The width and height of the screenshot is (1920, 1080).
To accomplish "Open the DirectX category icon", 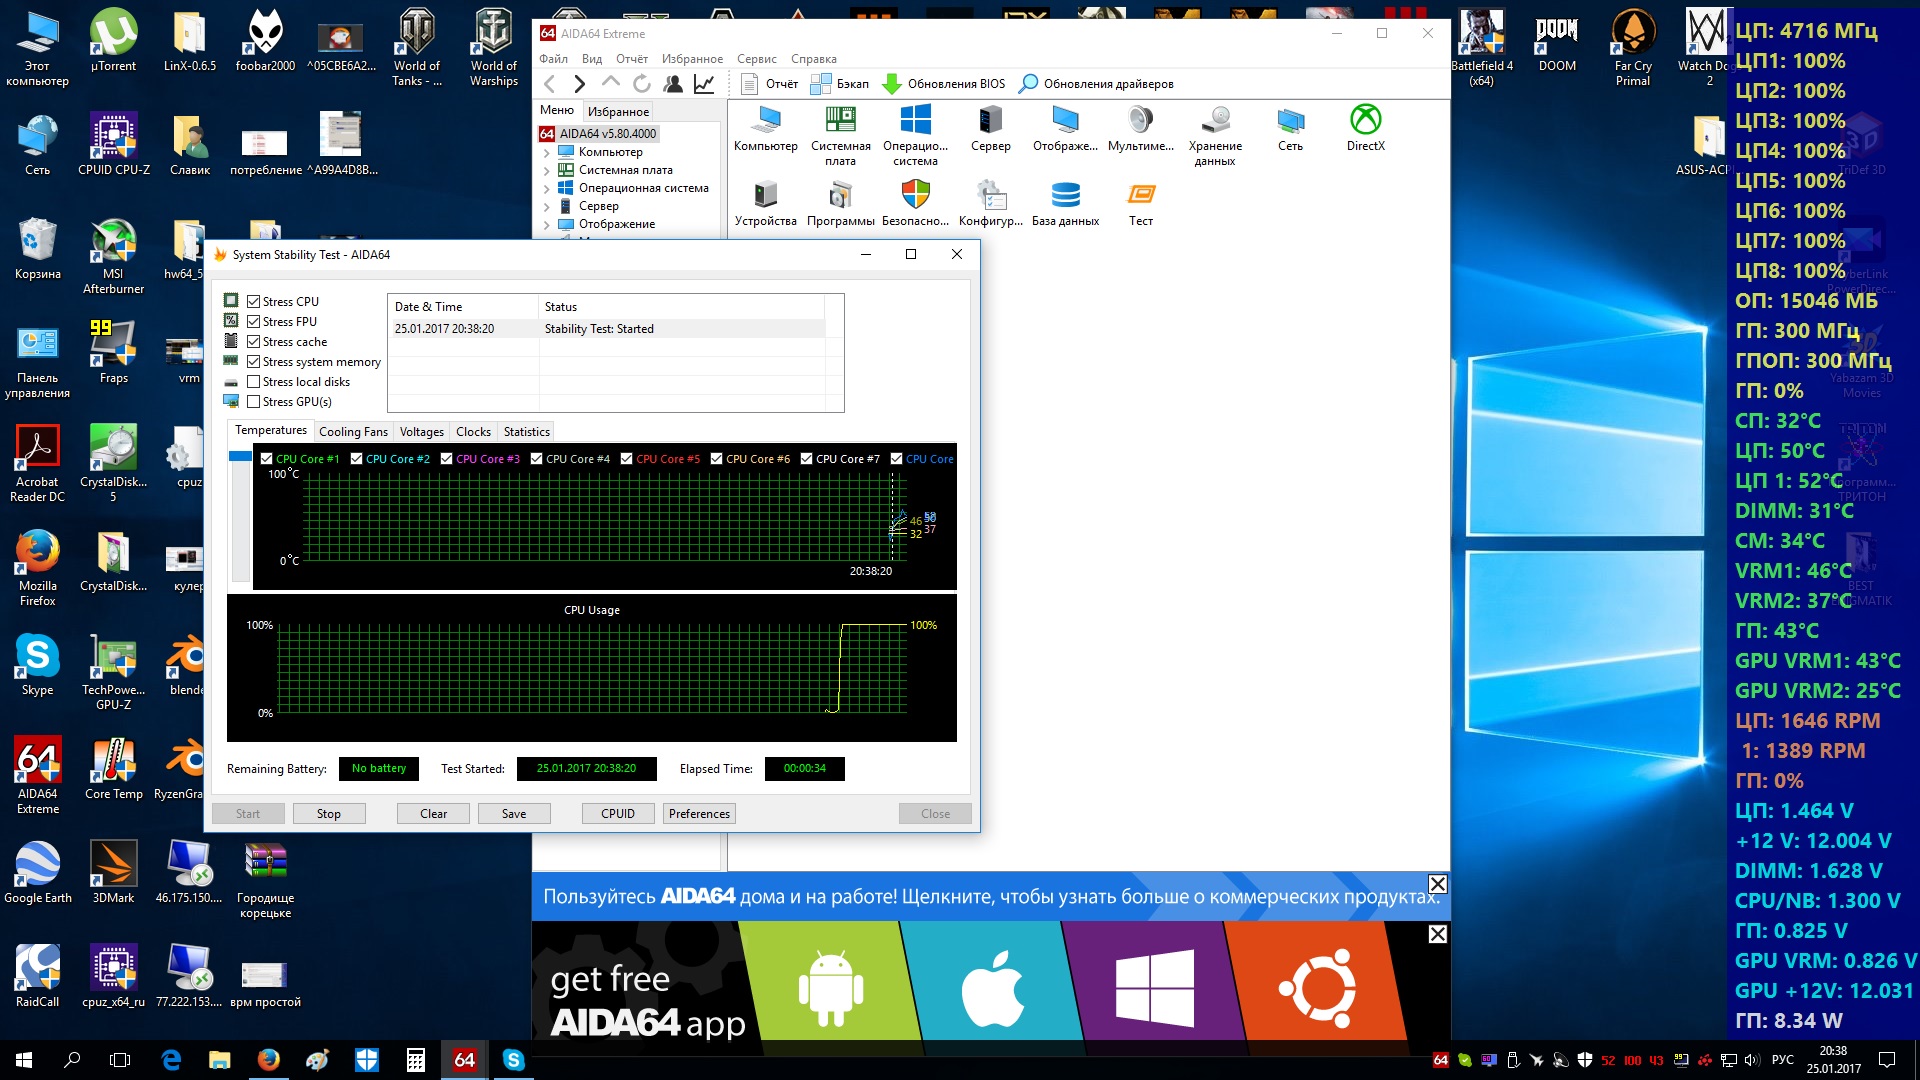I will [x=1365, y=120].
